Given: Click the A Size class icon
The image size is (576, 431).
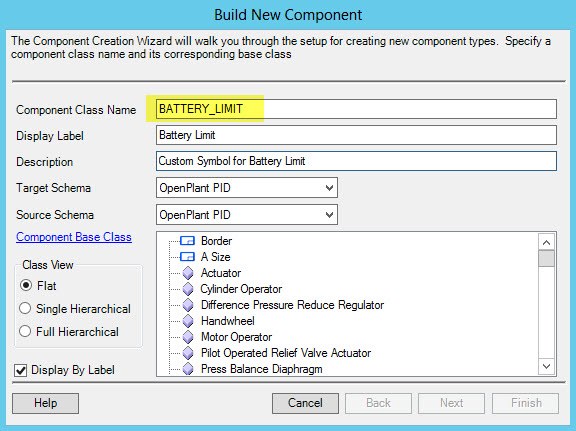Looking at the screenshot, I should pyautogui.click(x=187, y=257).
